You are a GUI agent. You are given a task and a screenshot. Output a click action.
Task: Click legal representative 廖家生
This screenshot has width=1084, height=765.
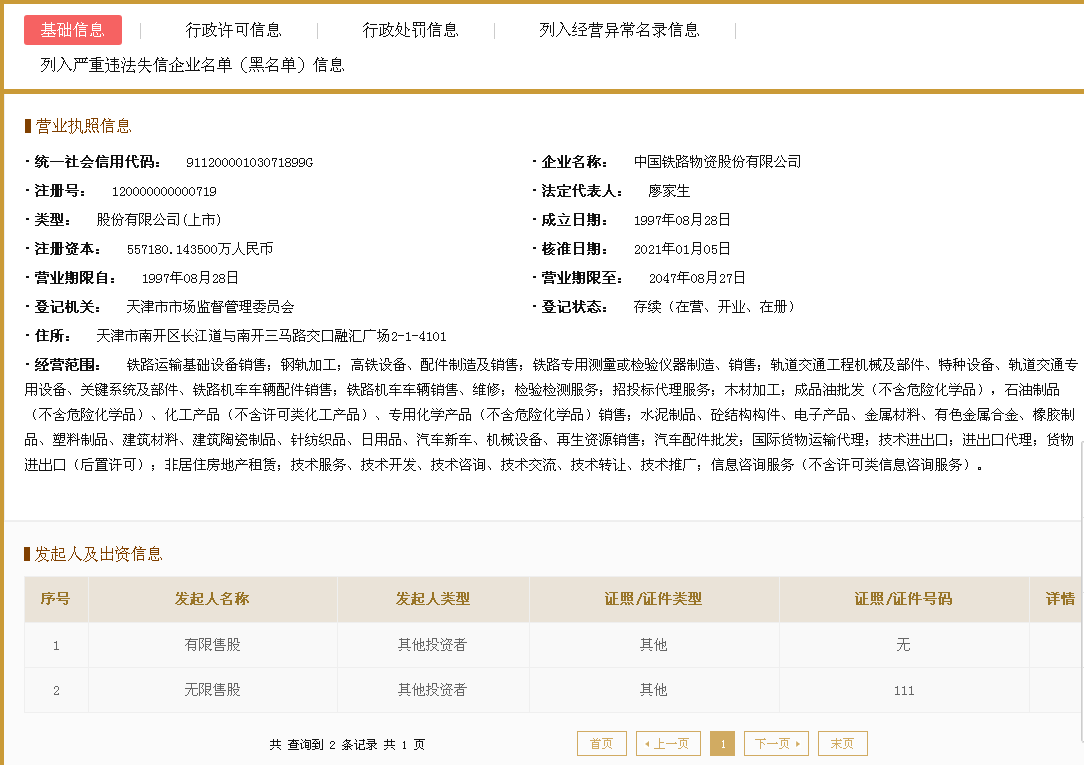(x=669, y=191)
